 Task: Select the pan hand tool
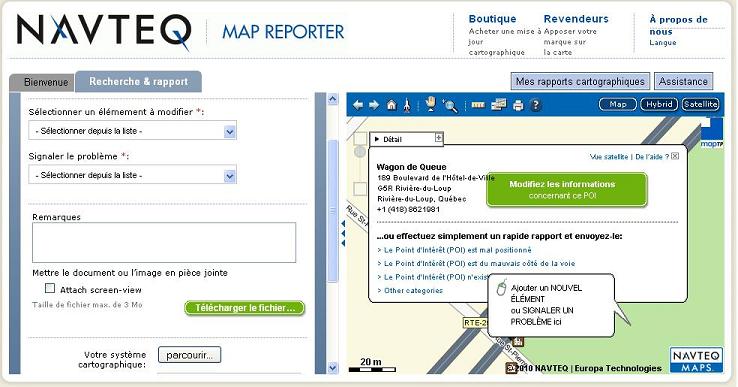tap(431, 104)
